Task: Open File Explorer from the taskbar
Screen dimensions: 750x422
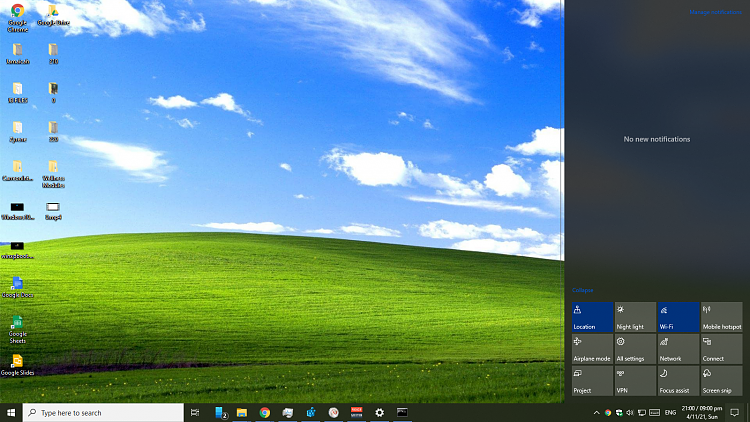Action: pyautogui.click(x=242, y=412)
